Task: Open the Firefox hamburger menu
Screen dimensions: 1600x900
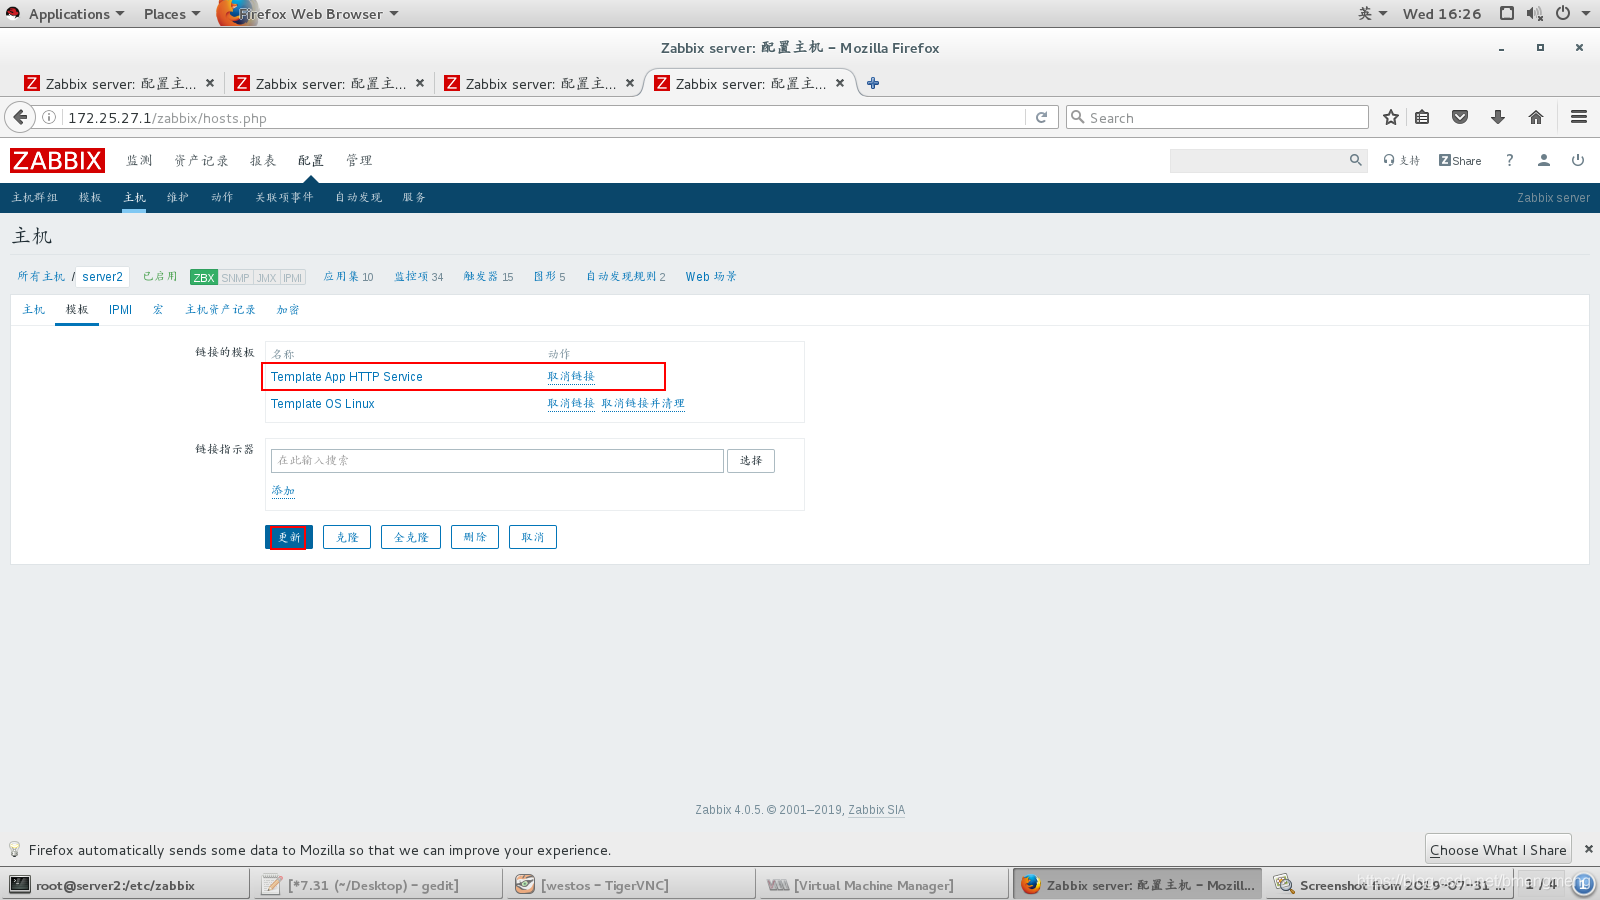Action: [1579, 117]
